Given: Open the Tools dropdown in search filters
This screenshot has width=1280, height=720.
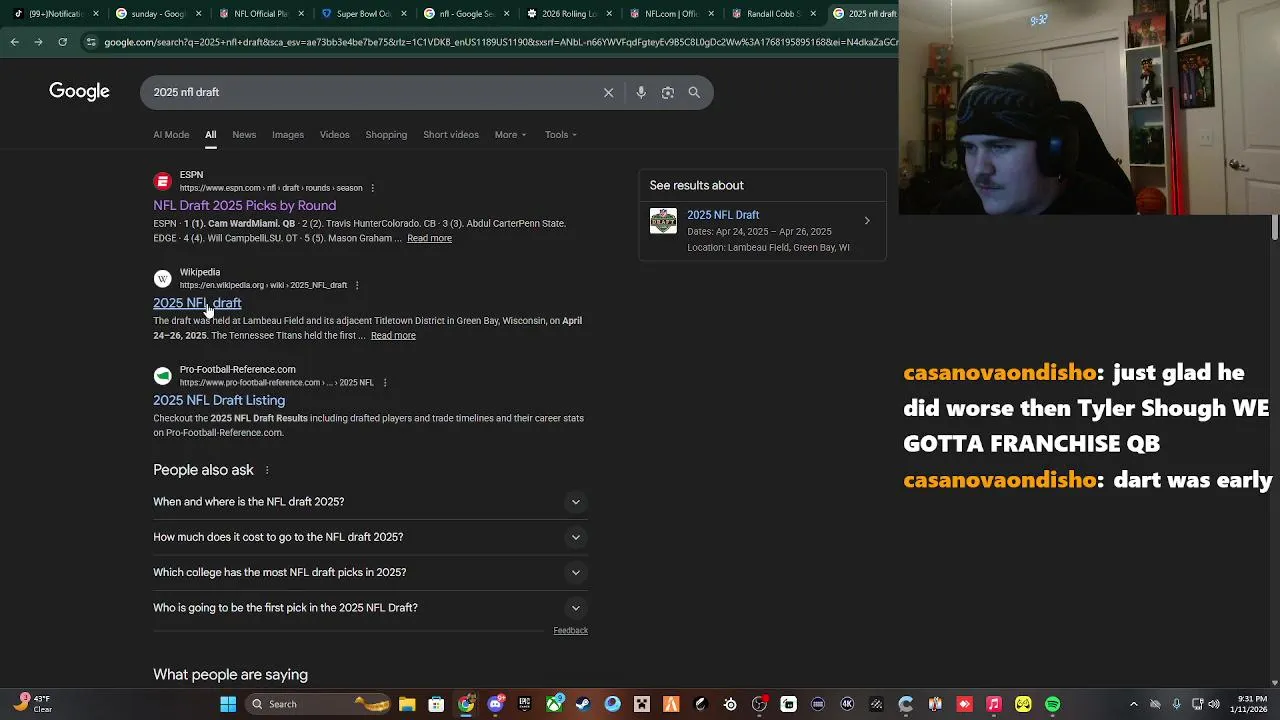Looking at the screenshot, I should (x=560, y=135).
